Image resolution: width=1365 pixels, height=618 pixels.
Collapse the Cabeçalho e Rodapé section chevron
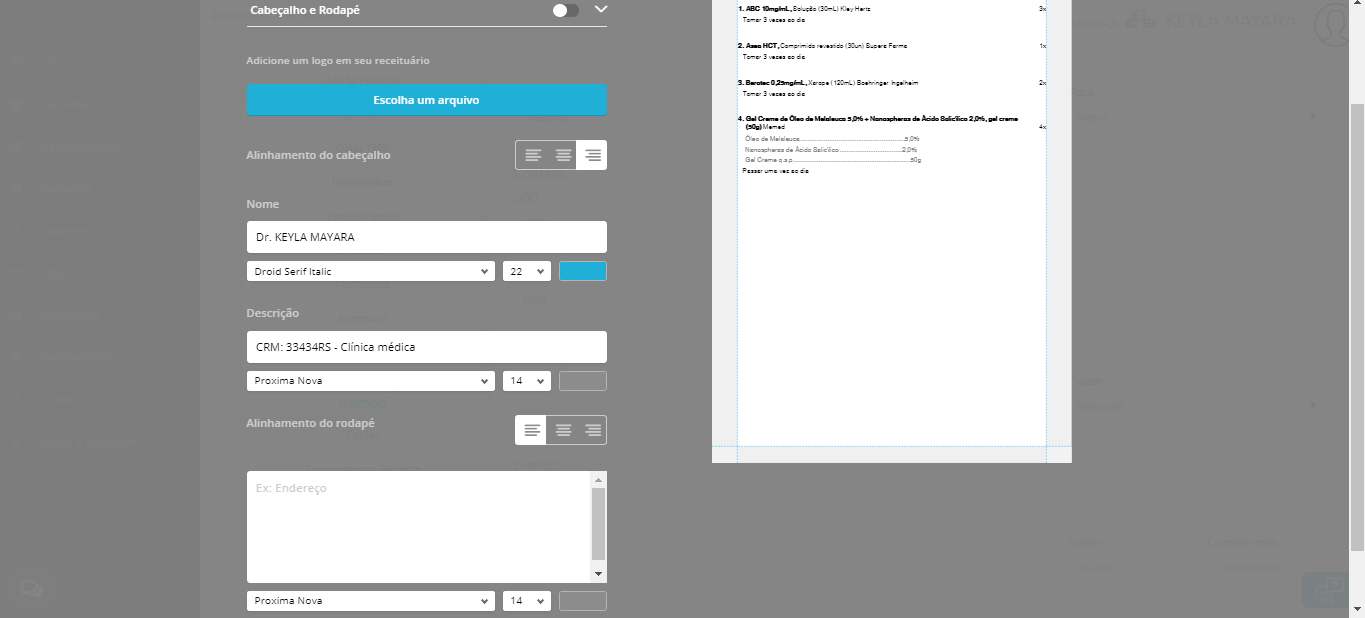point(600,9)
